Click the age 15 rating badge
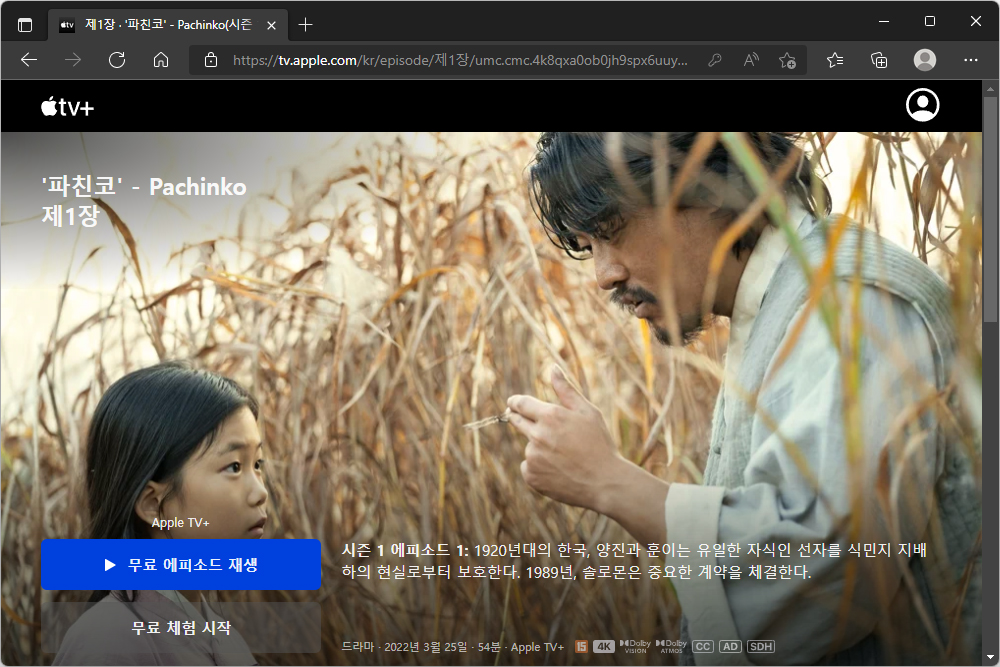Screen dimensions: 1000x667 [x=581, y=647]
